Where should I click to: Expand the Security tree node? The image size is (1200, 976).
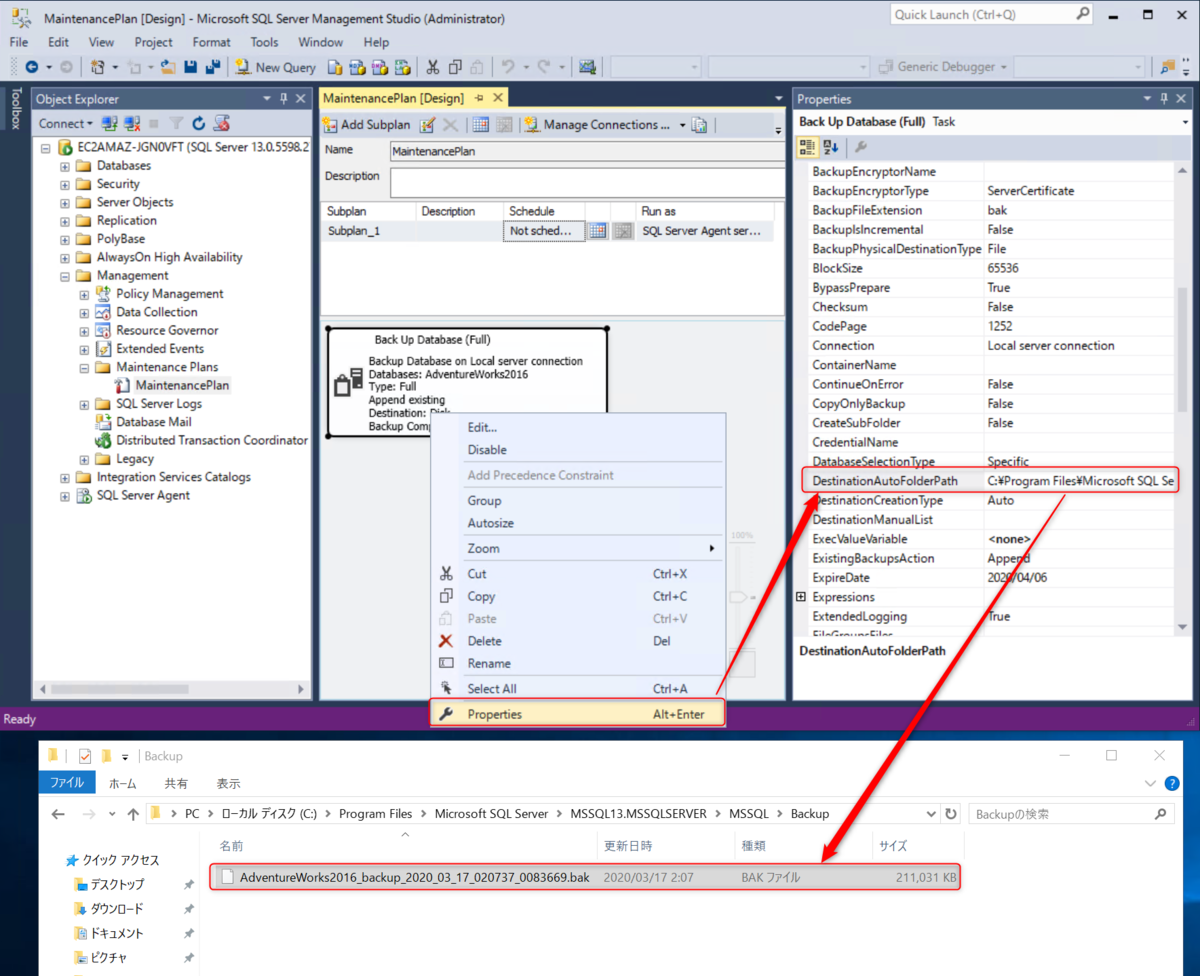click(65, 184)
